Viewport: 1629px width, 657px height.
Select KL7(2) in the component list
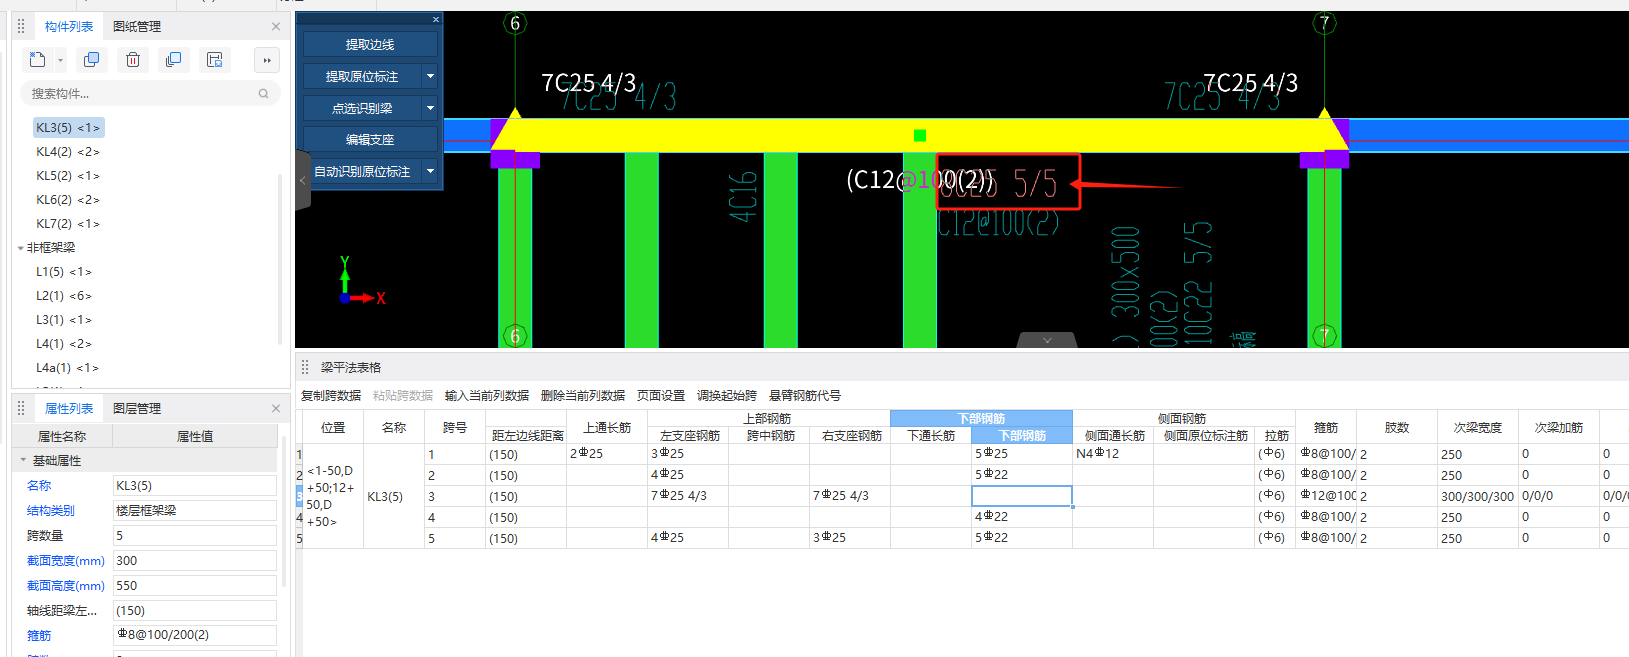coord(68,224)
